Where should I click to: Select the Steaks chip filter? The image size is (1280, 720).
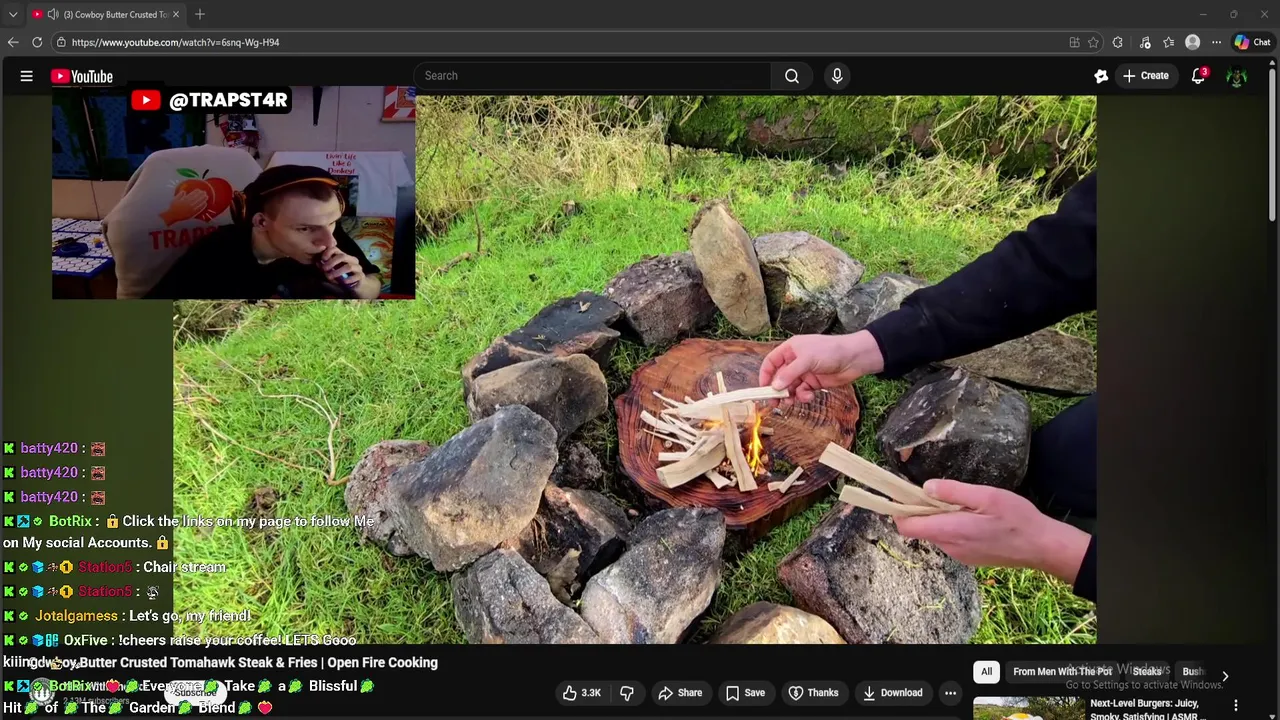pyautogui.click(x=1147, y=672)
